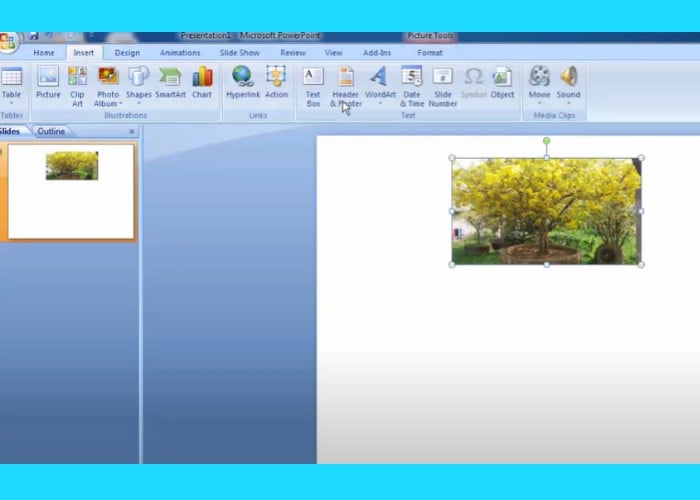
Task: Insert a Table from the ribbon
Action: 11,85
